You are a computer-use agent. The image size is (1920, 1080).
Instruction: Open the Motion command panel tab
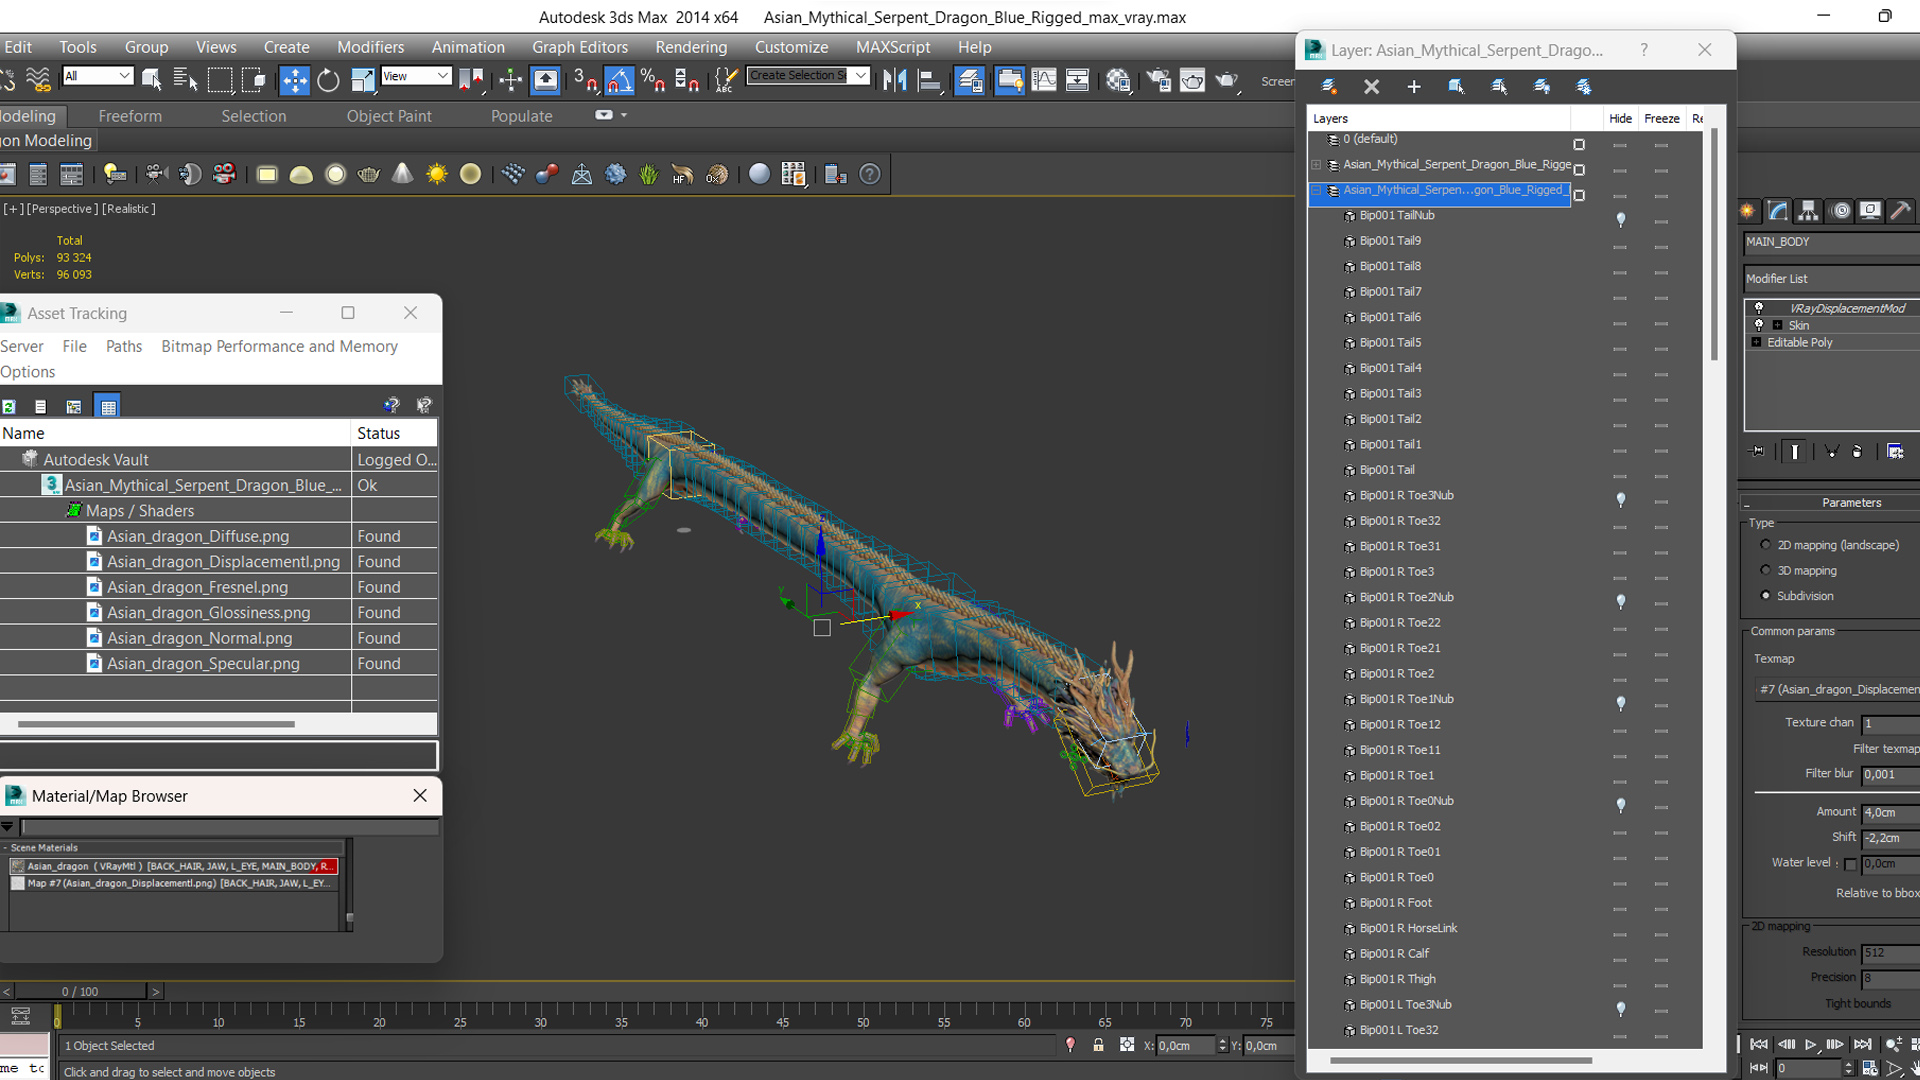1839,210
